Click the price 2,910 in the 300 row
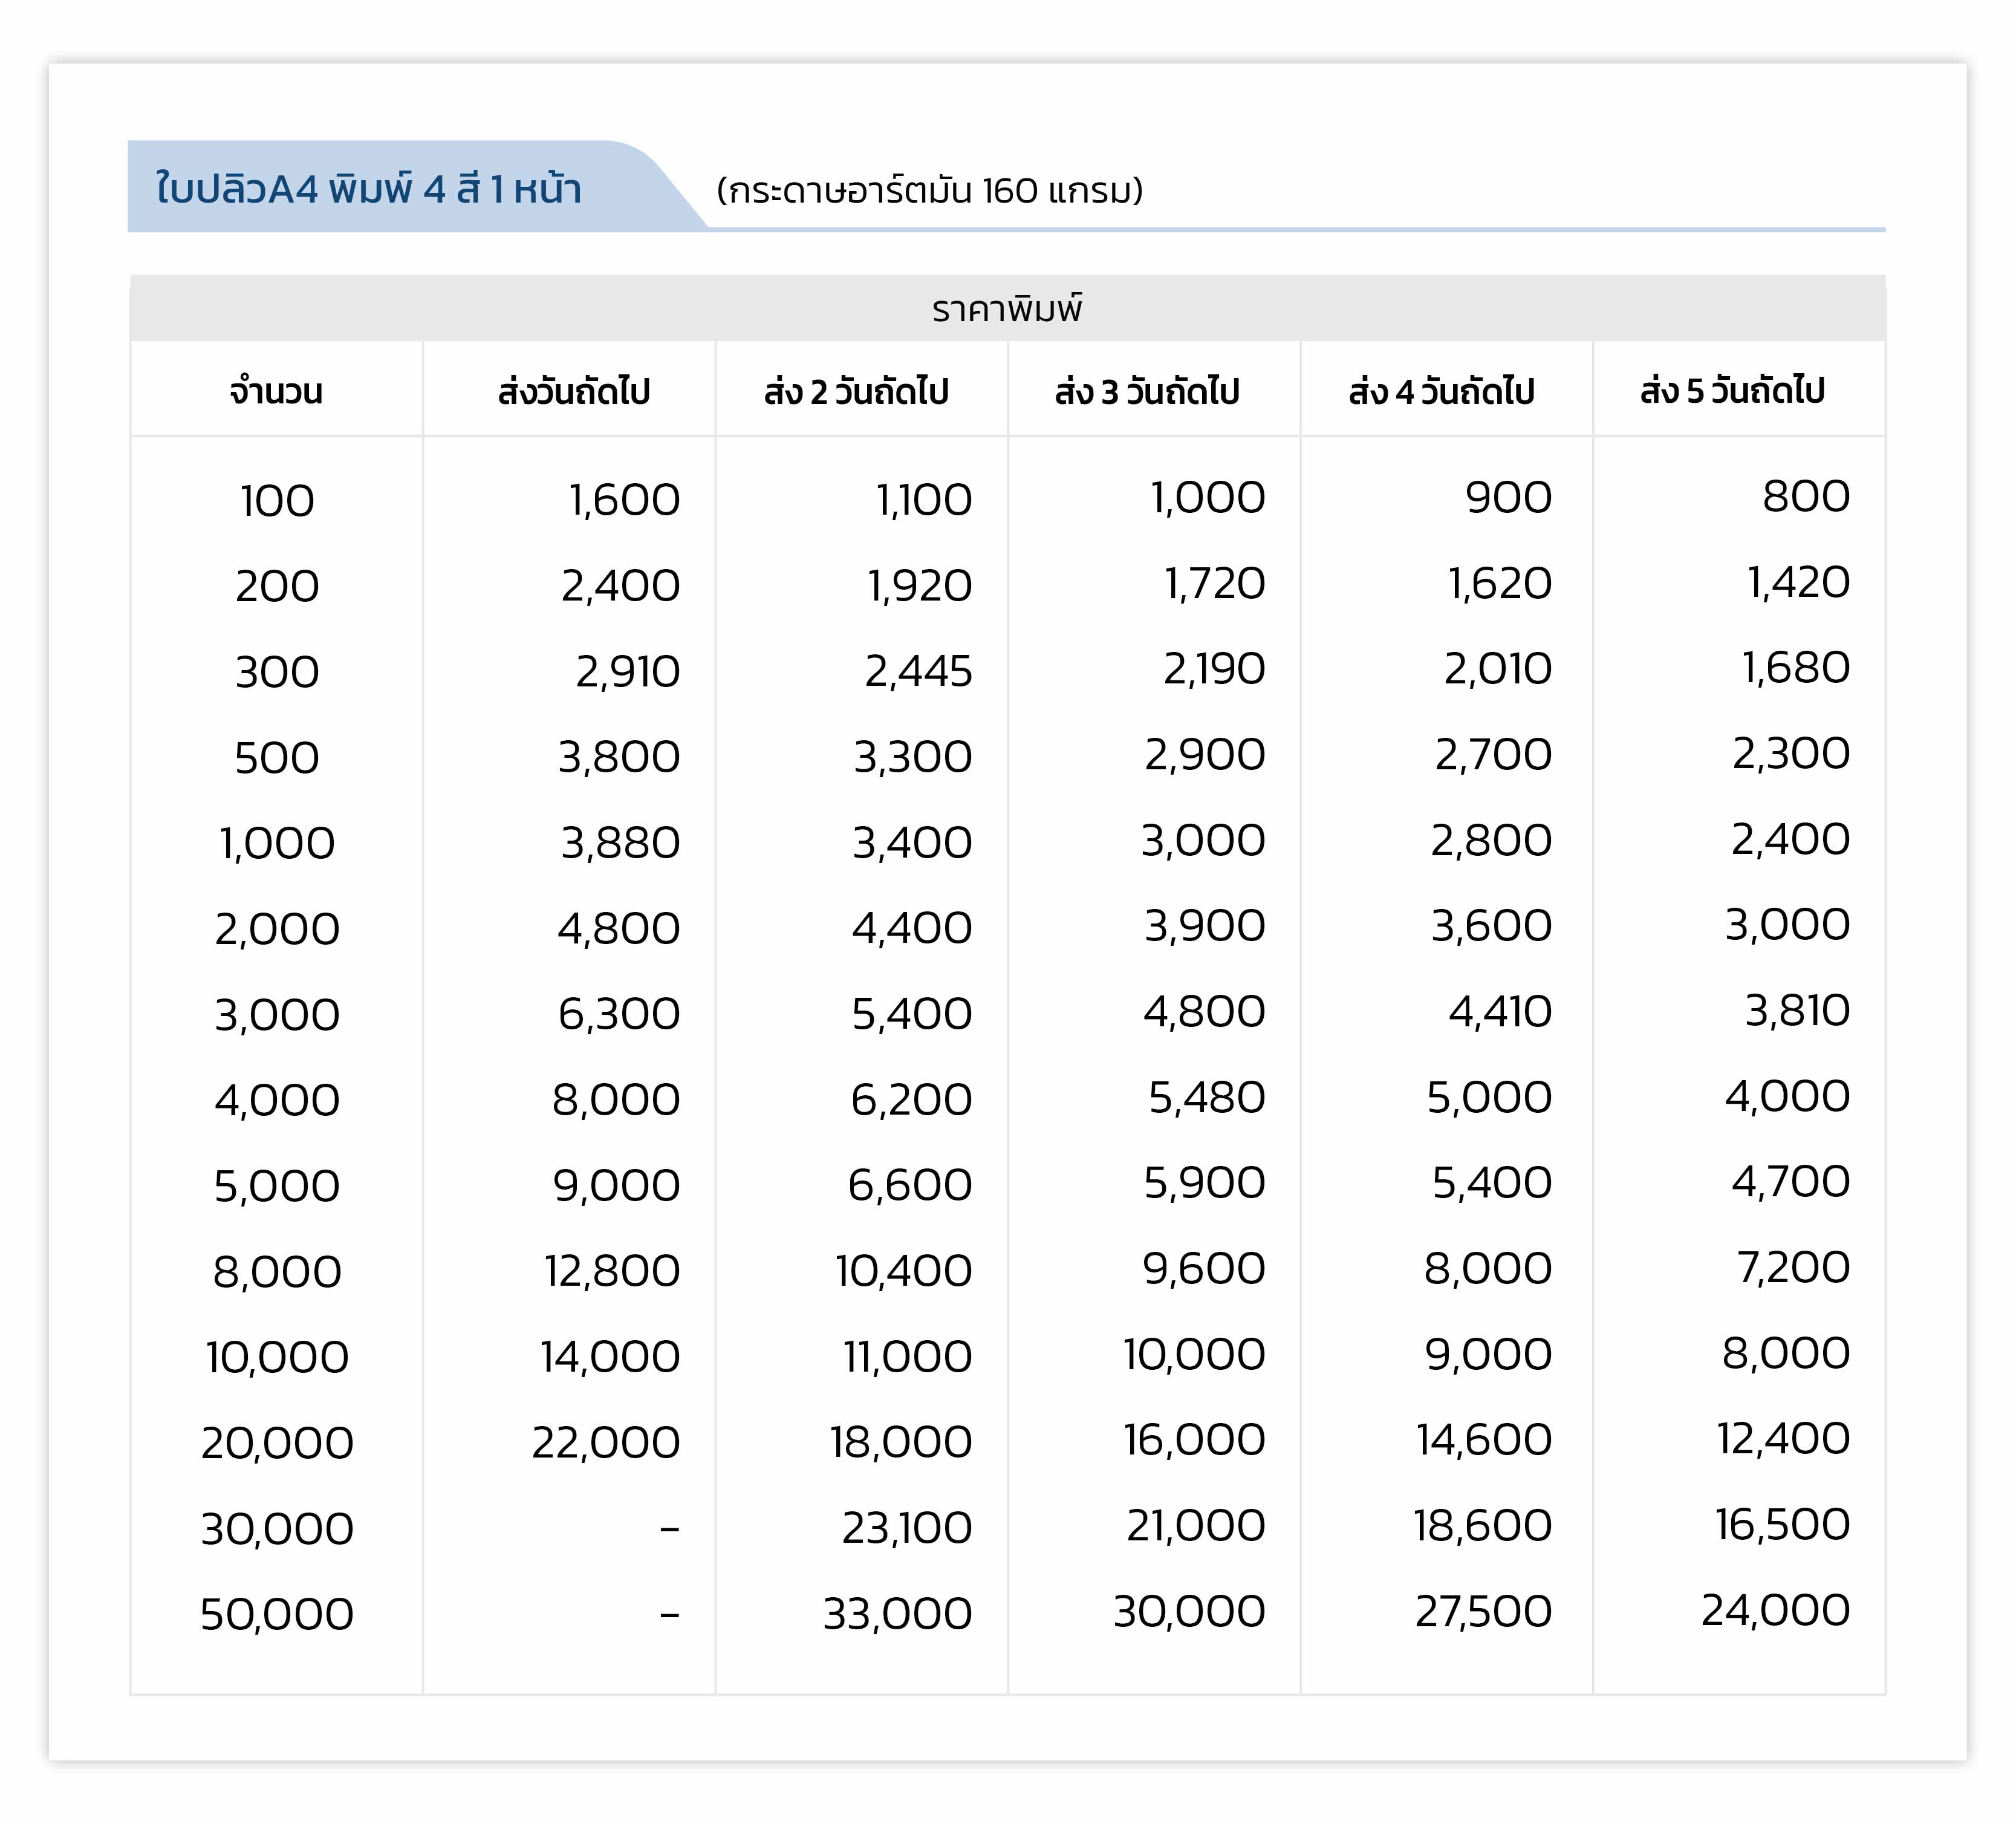Screen dimensions: 2016x1824 628,672
